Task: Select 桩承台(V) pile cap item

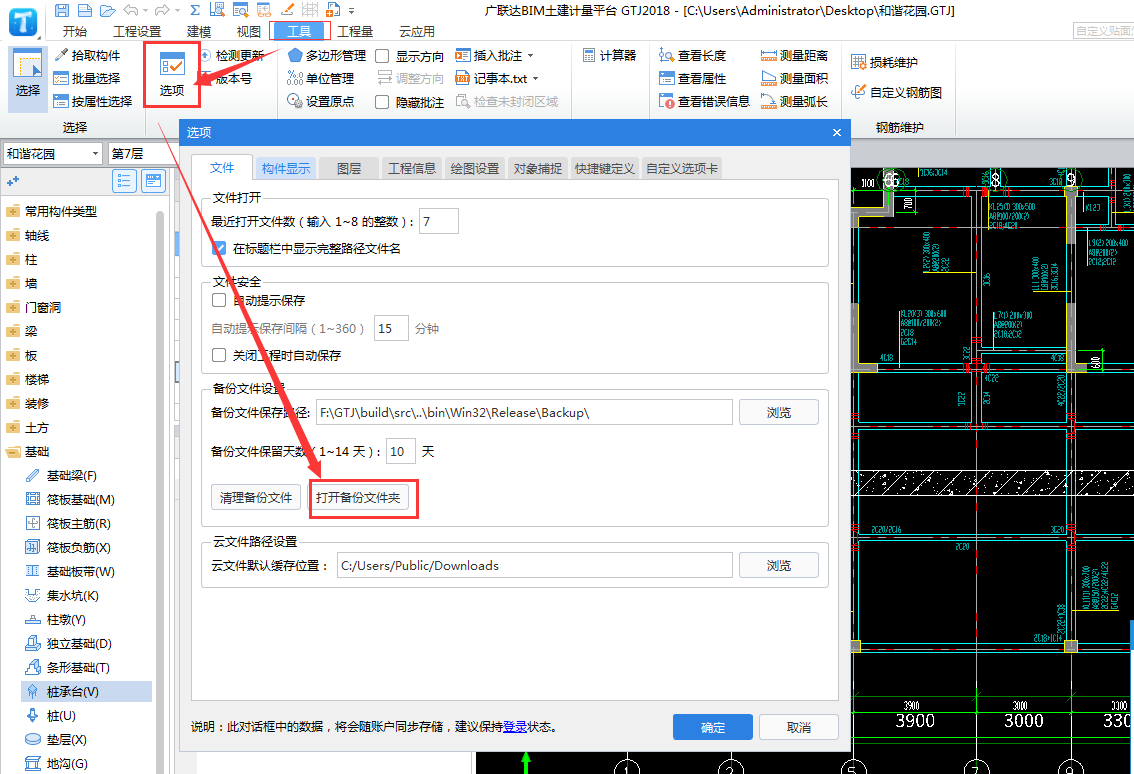Action: [87, 692]
